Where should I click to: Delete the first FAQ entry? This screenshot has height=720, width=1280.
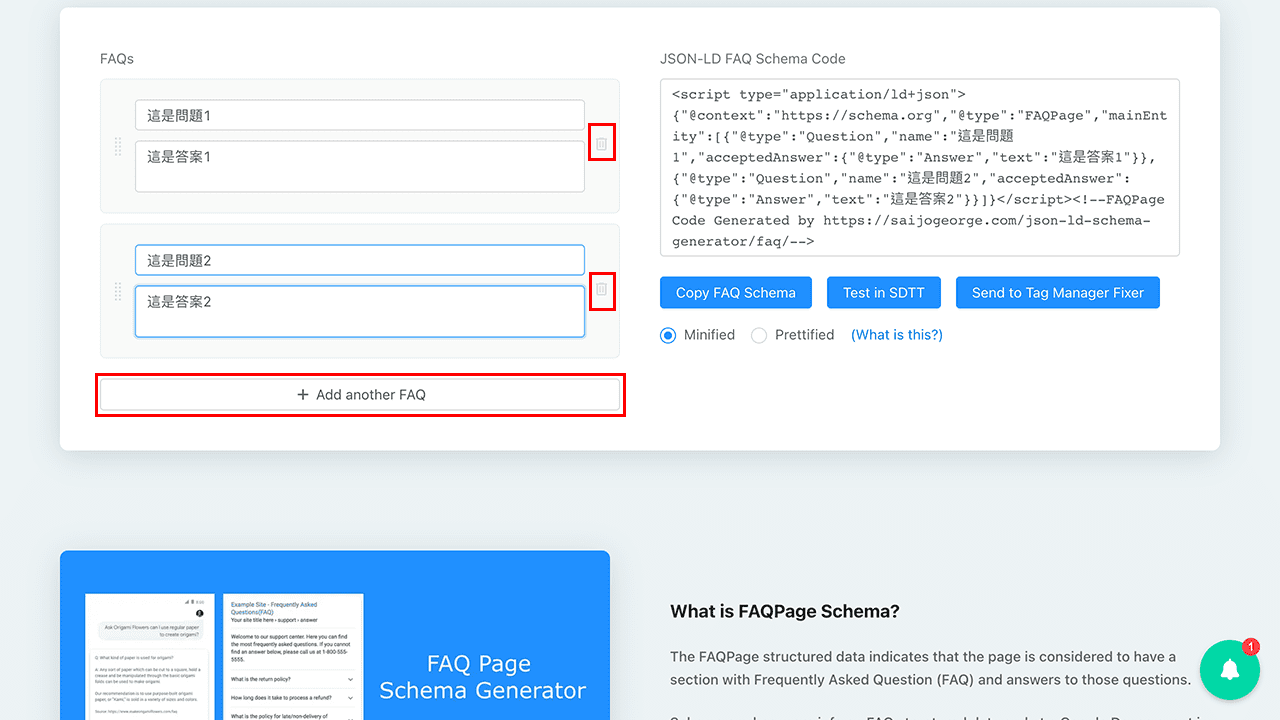point(601,141)
